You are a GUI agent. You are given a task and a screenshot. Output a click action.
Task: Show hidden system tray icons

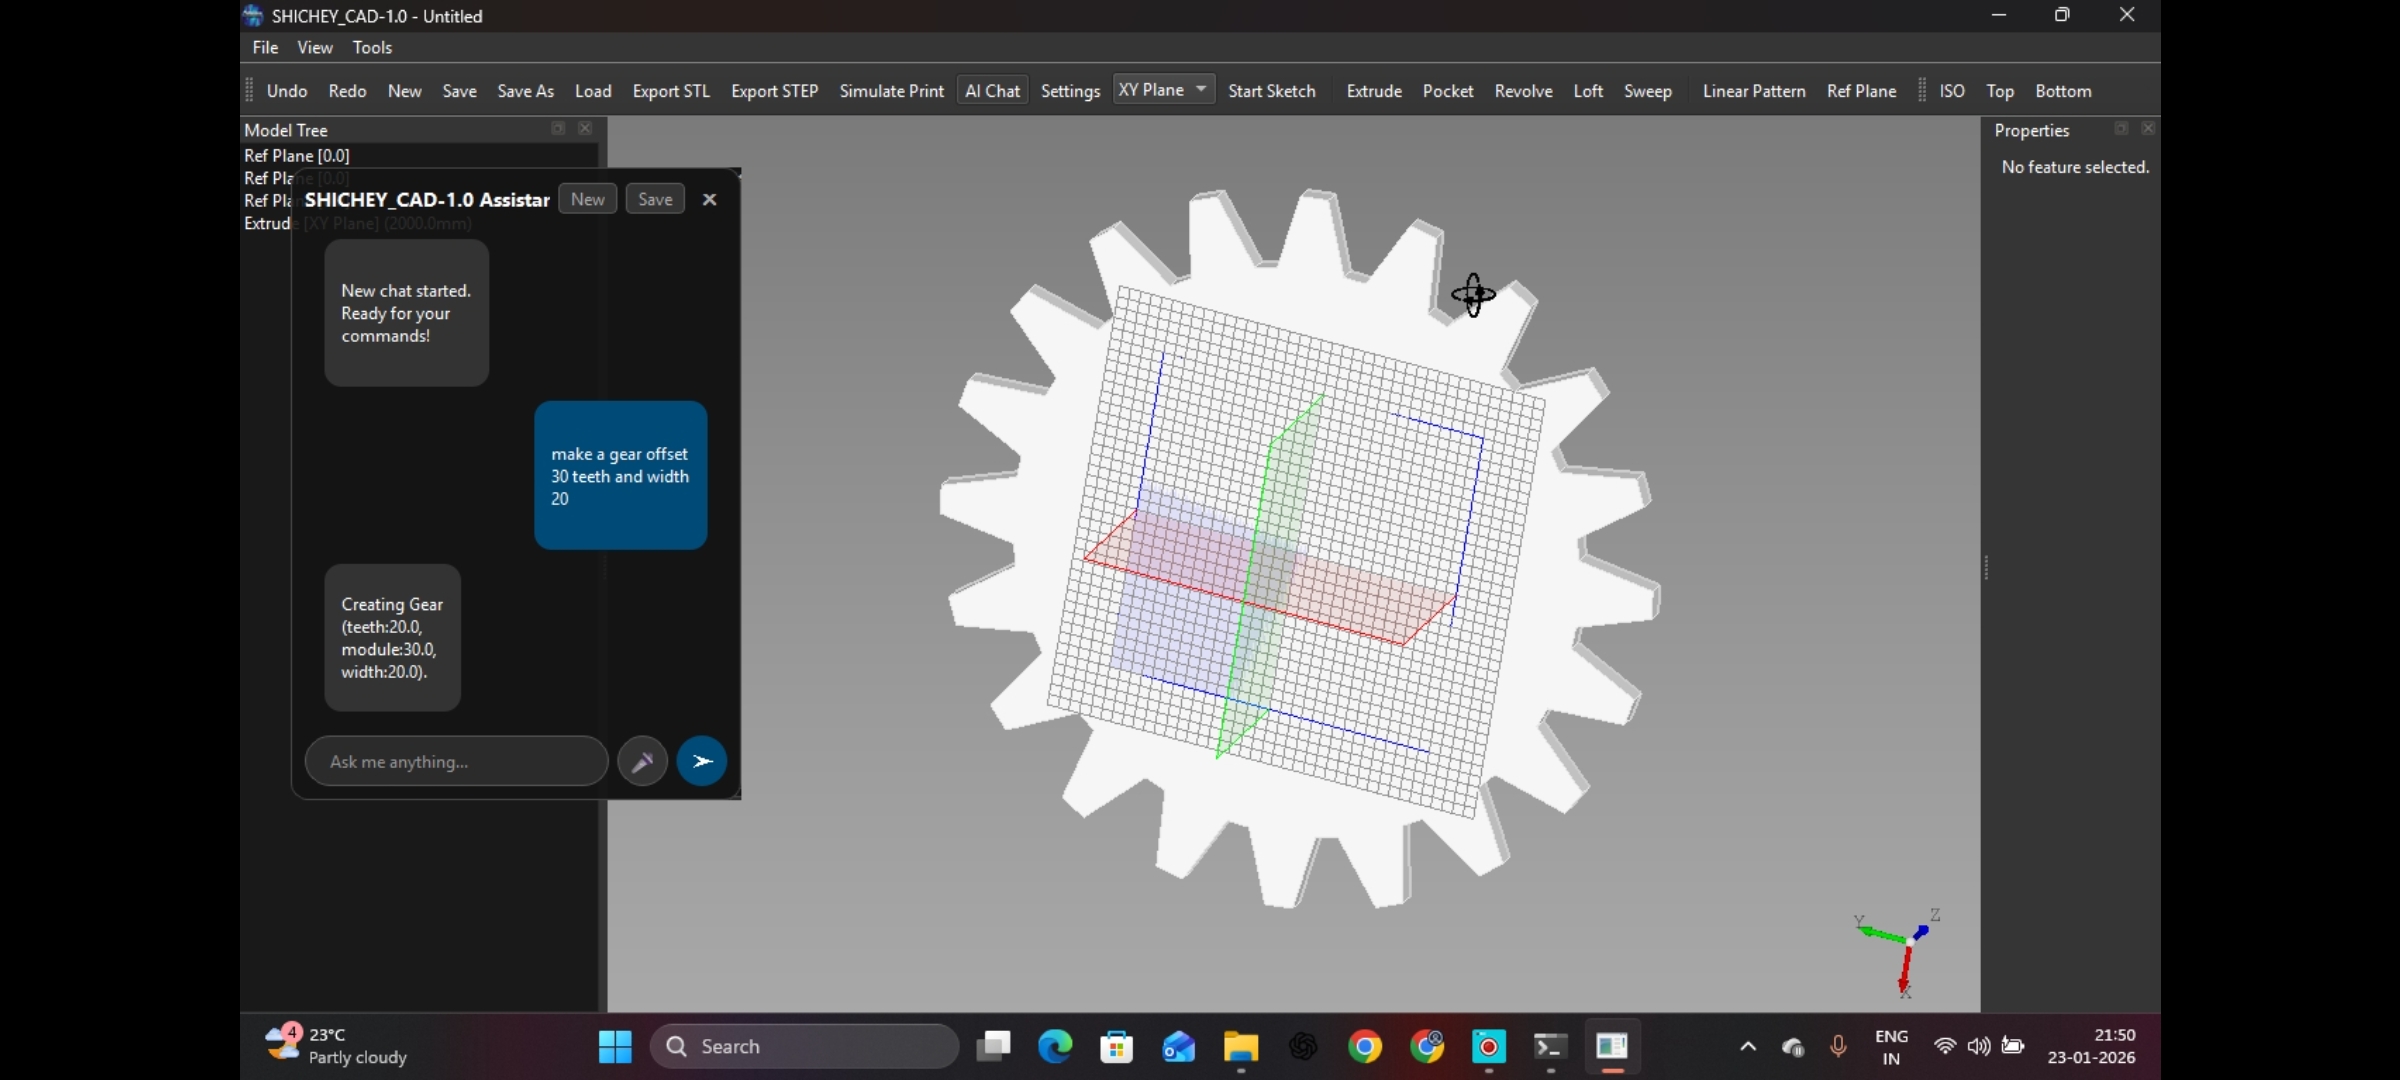tap(1747, 1047)
